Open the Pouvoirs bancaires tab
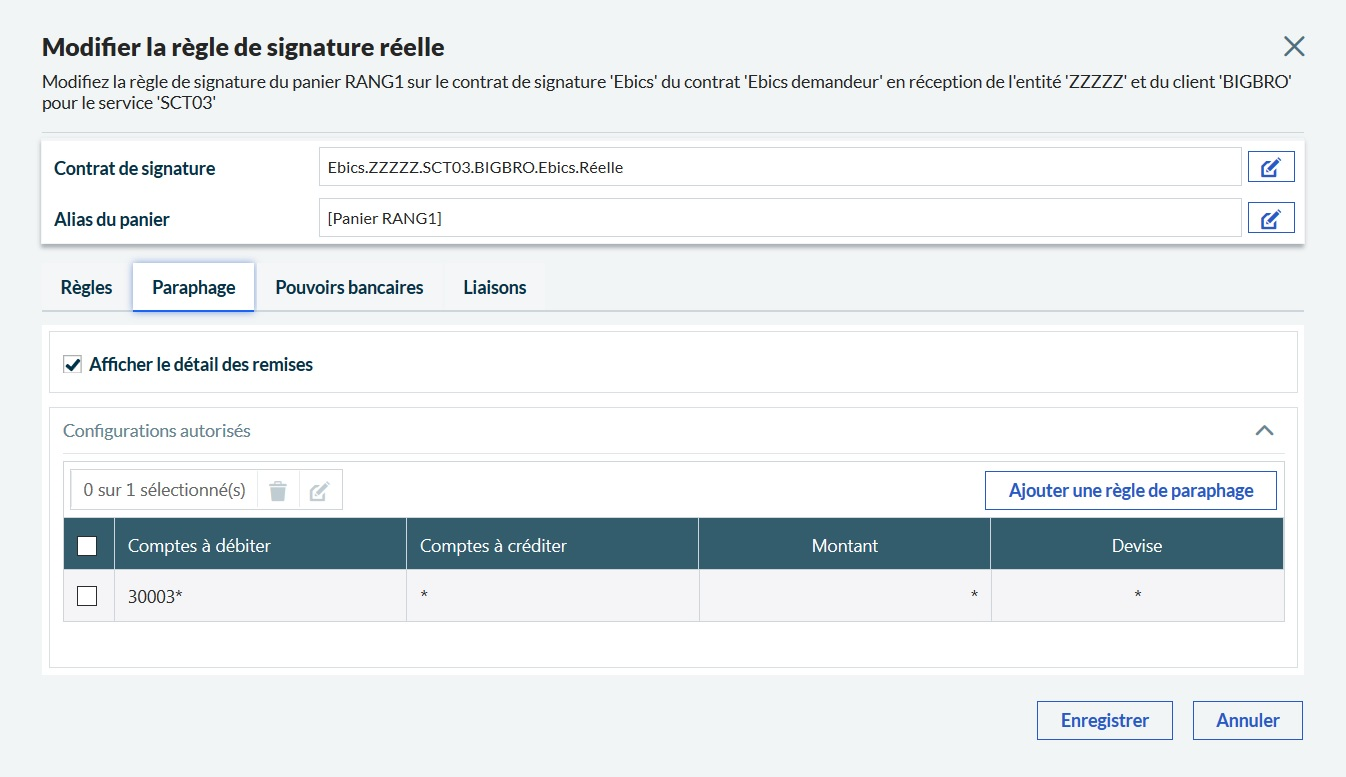This screenshot has height=777, width=1346. pyautogui.click(x=349, y=288)
